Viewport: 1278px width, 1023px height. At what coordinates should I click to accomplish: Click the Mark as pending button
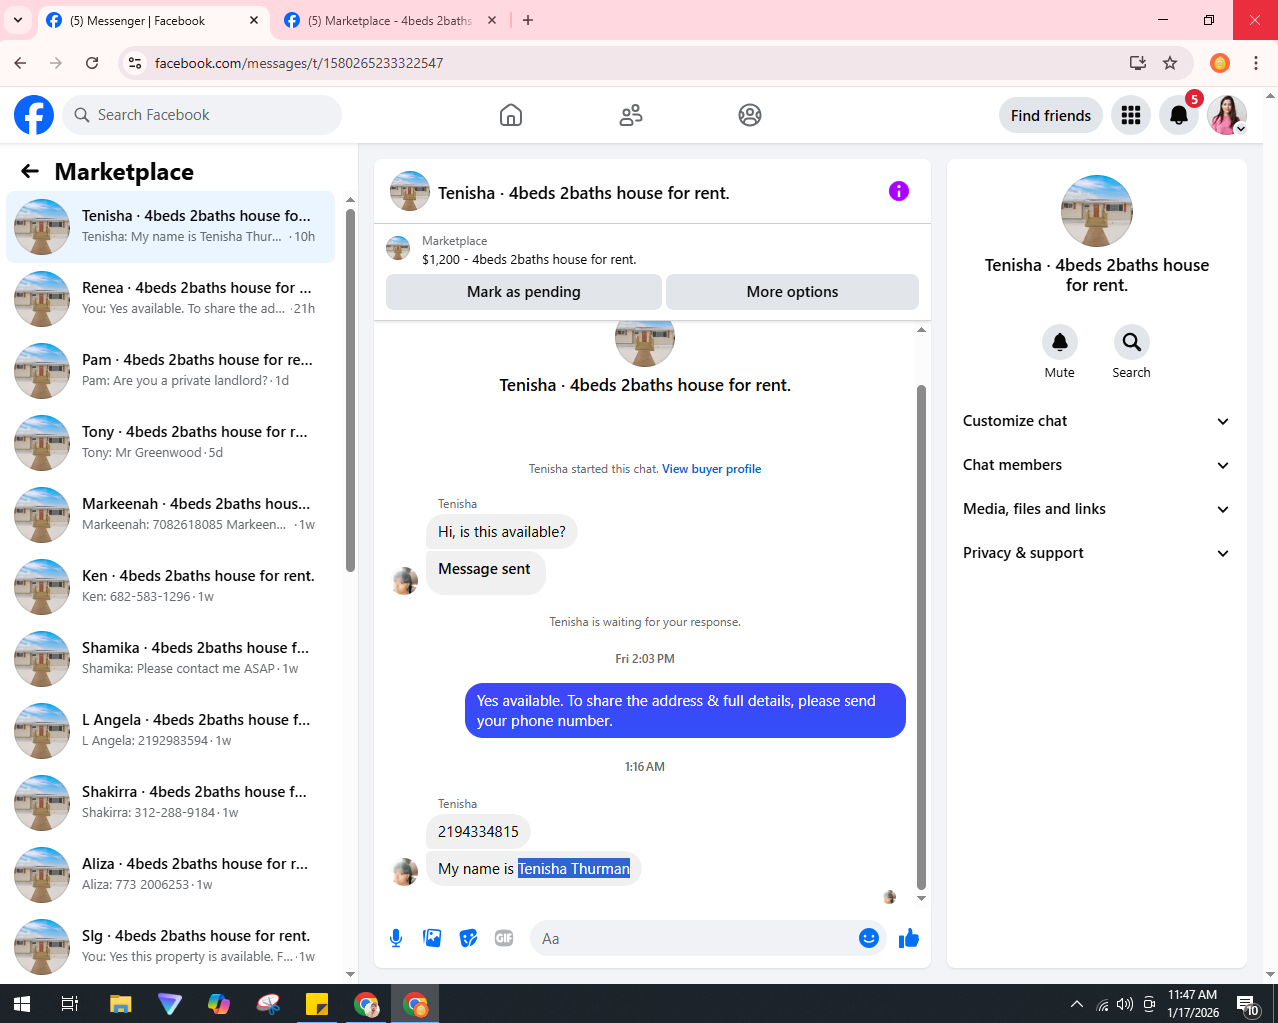tap(524, 292)
